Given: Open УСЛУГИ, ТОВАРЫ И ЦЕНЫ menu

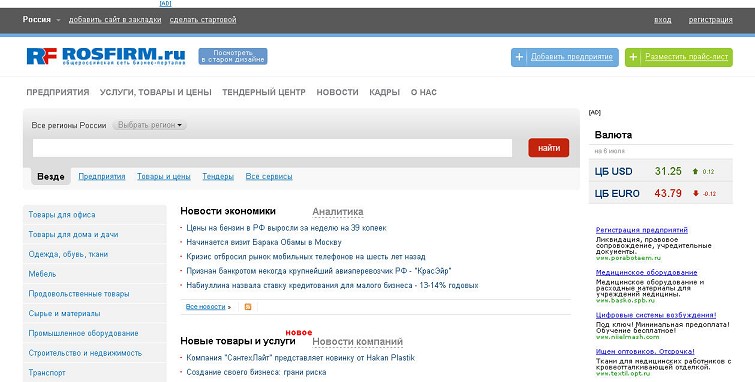Looking at the screenshot, I should click(x=156, y=92).
